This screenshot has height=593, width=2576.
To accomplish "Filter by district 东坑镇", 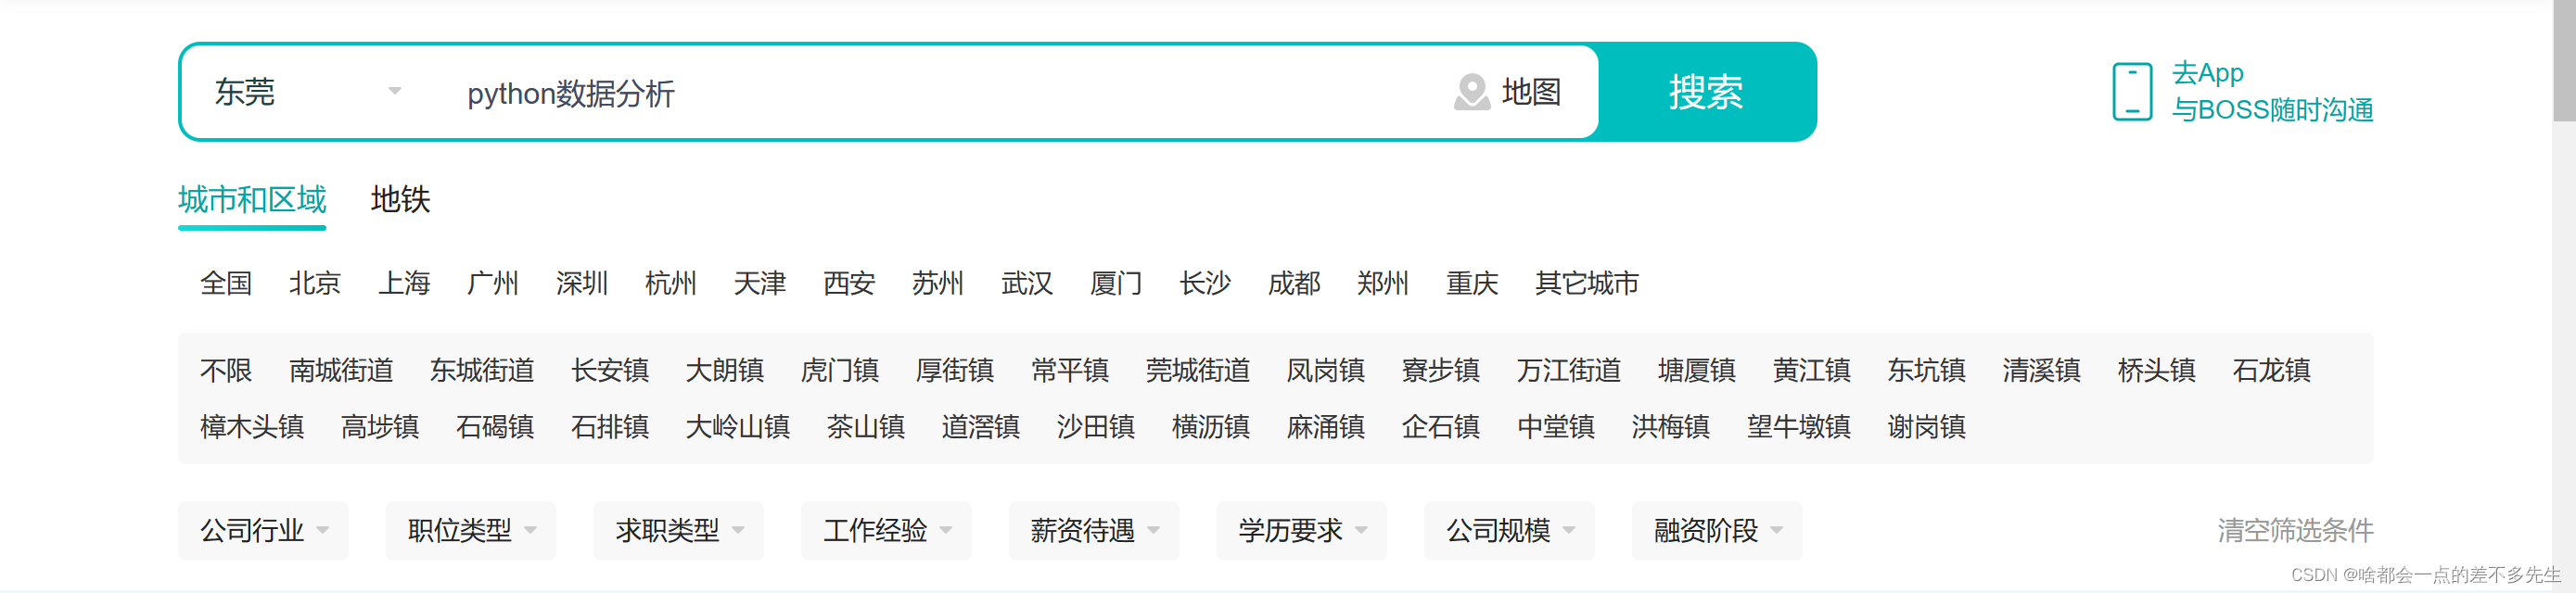I will 1927,370.
